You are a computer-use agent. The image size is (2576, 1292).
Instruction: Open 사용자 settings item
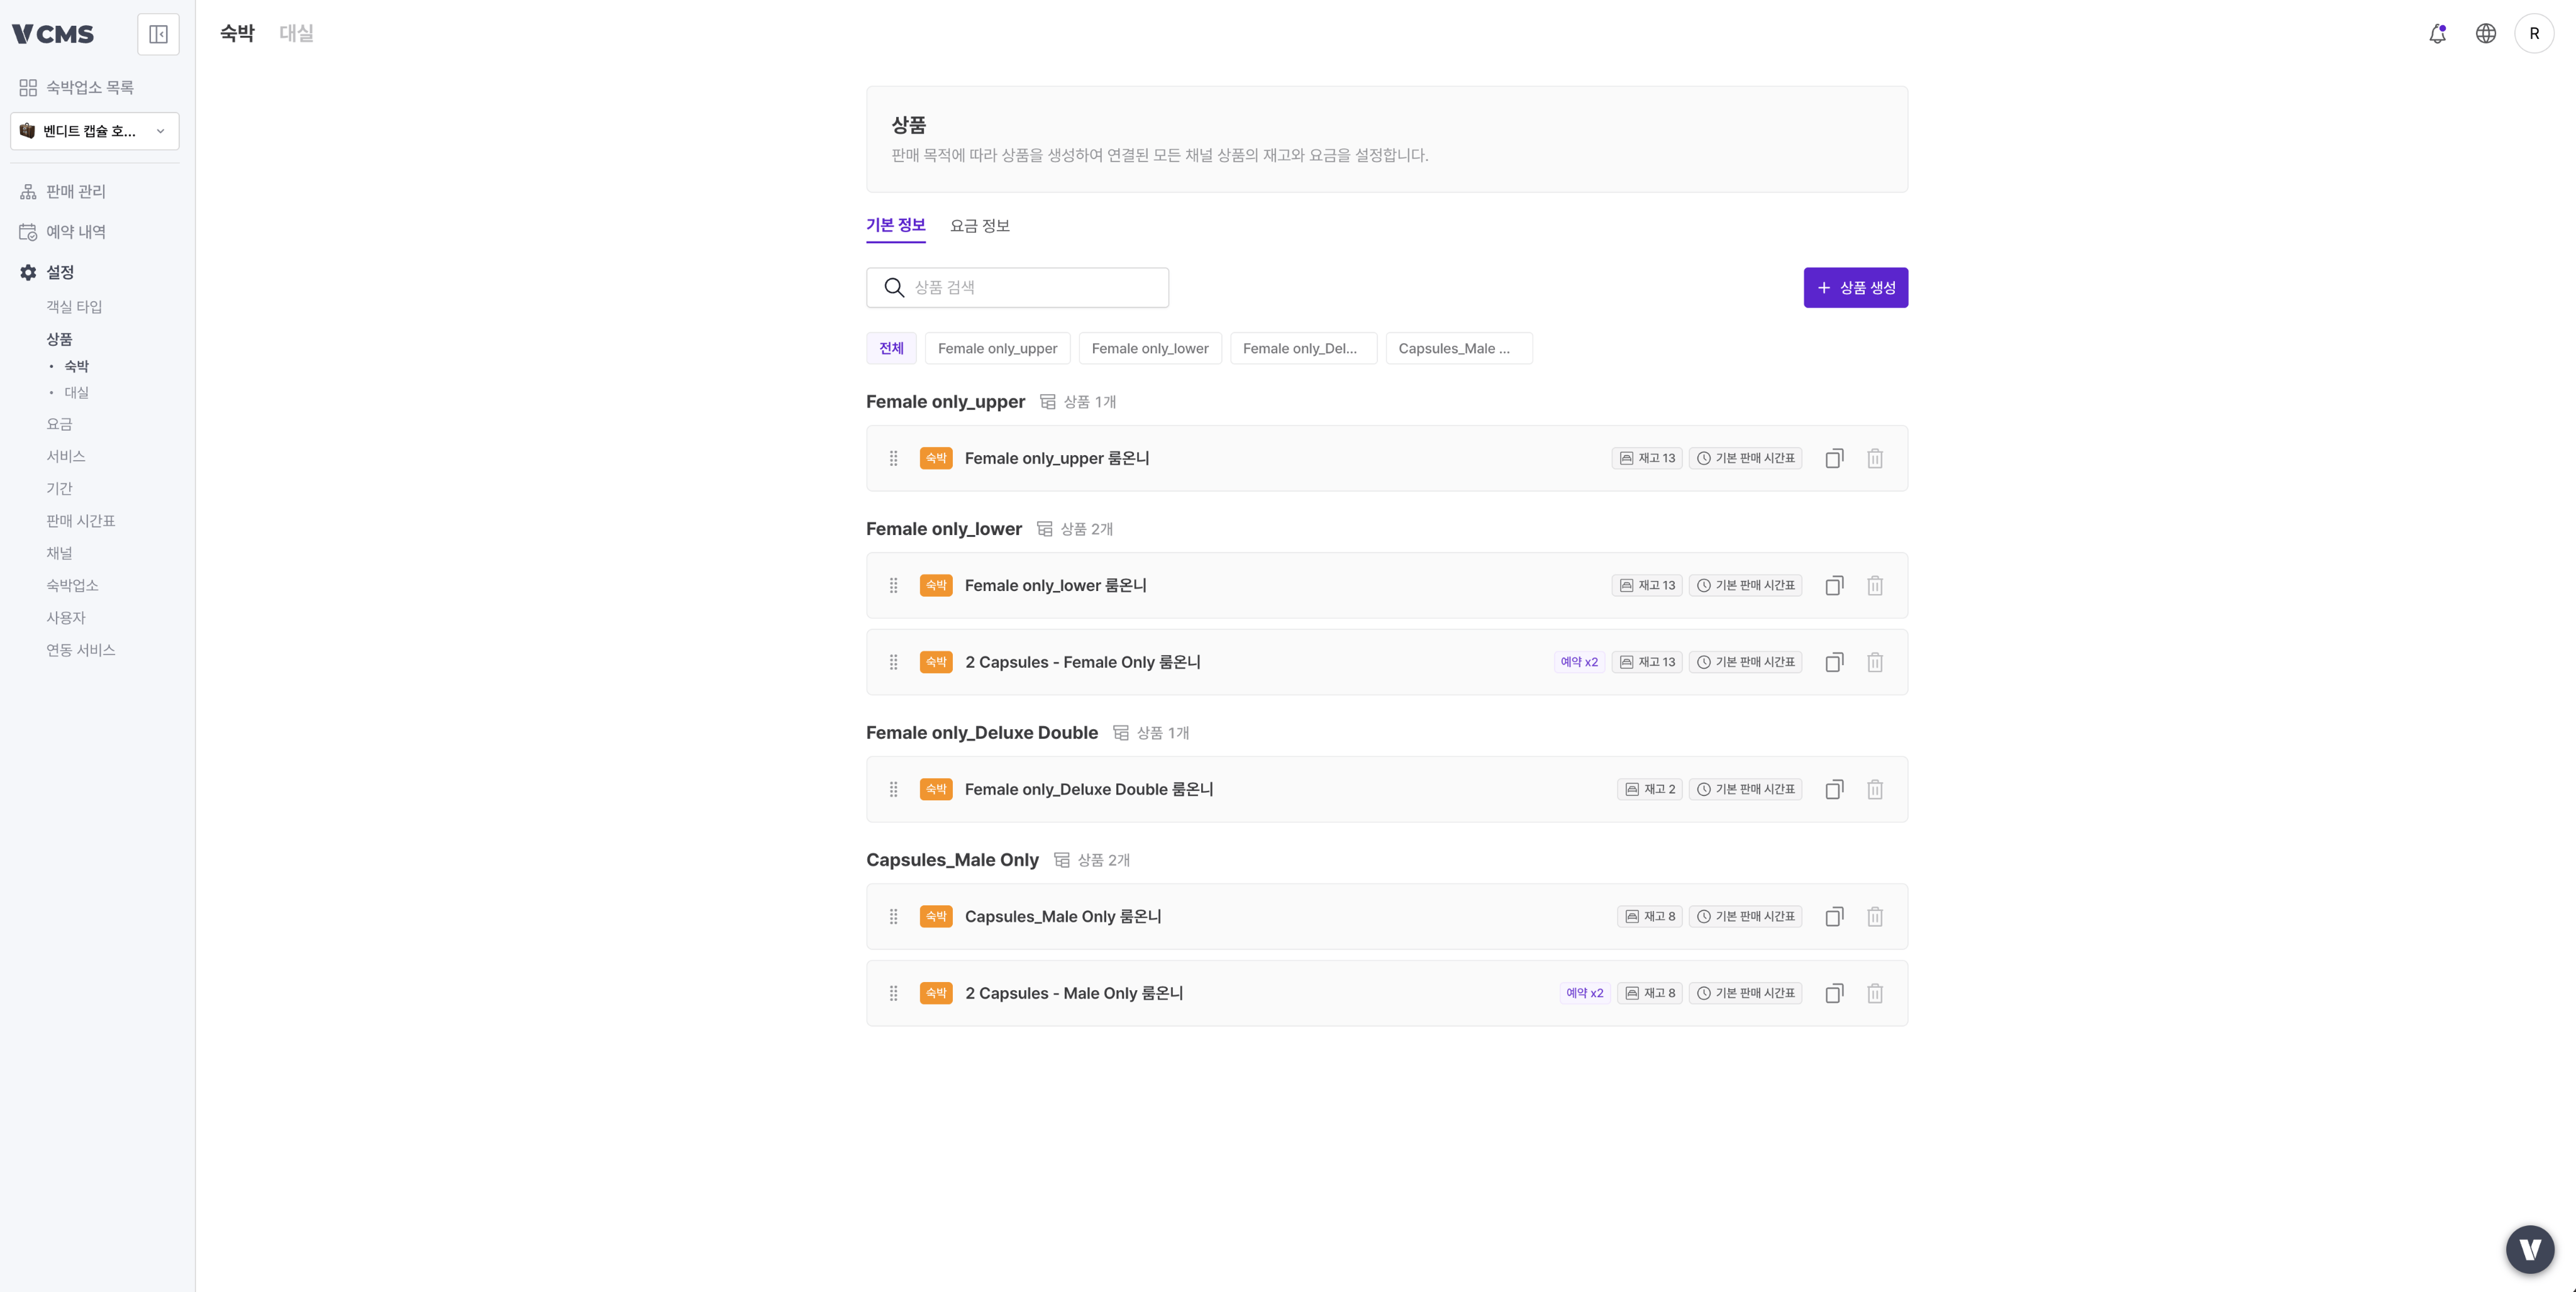tap(66, 618)
